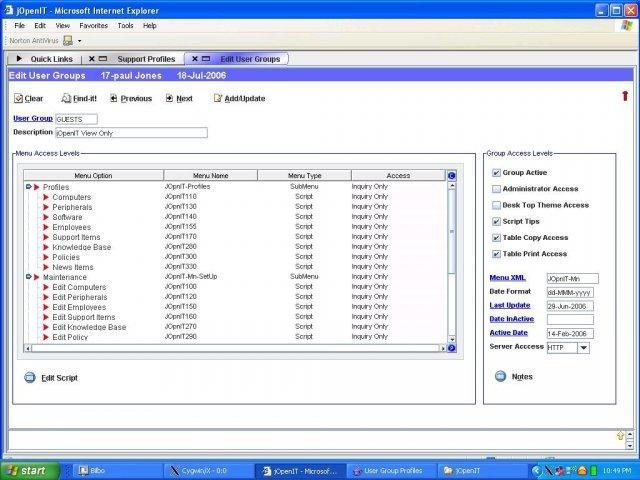Collapse the Profiles submenu tree node
The width and height of the screenshot is (640, 480).
28,187
